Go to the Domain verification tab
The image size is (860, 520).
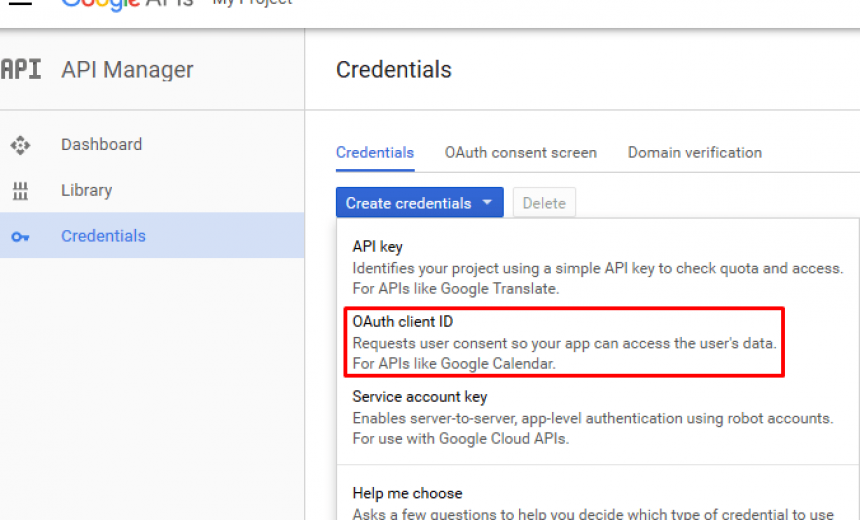click(694, 153)
